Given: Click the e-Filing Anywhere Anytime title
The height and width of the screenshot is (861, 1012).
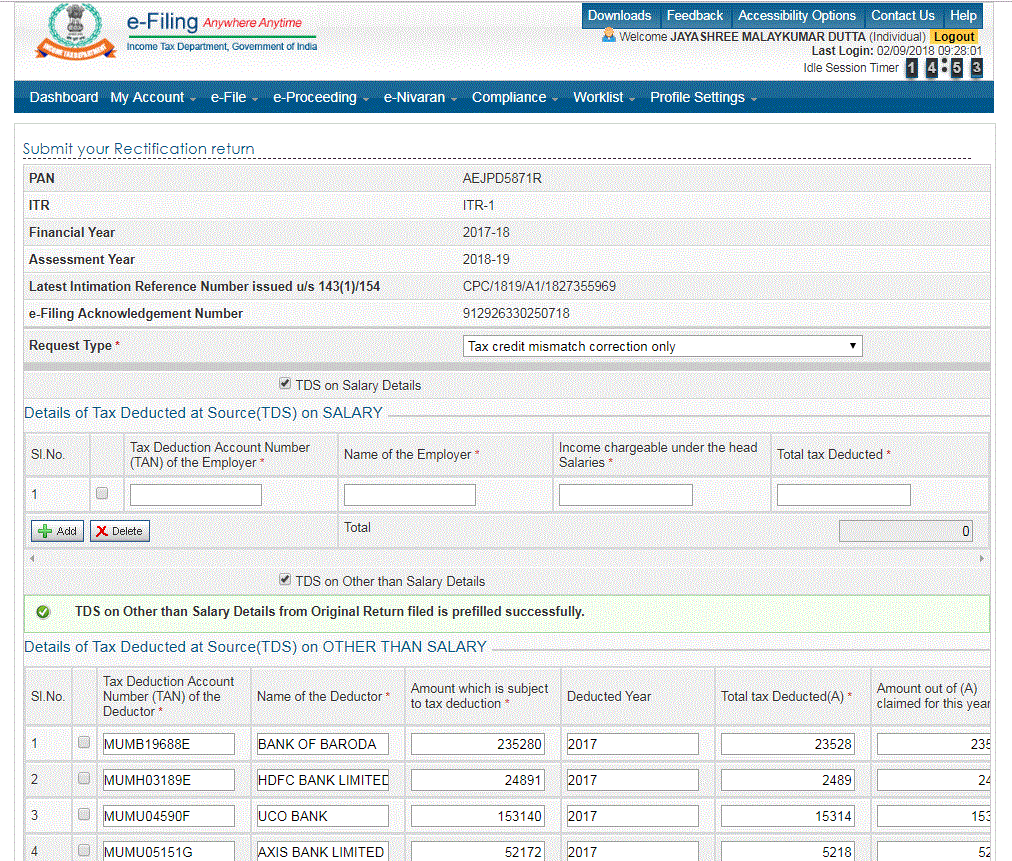Looking at the screenshot, I should pos(214,22).
